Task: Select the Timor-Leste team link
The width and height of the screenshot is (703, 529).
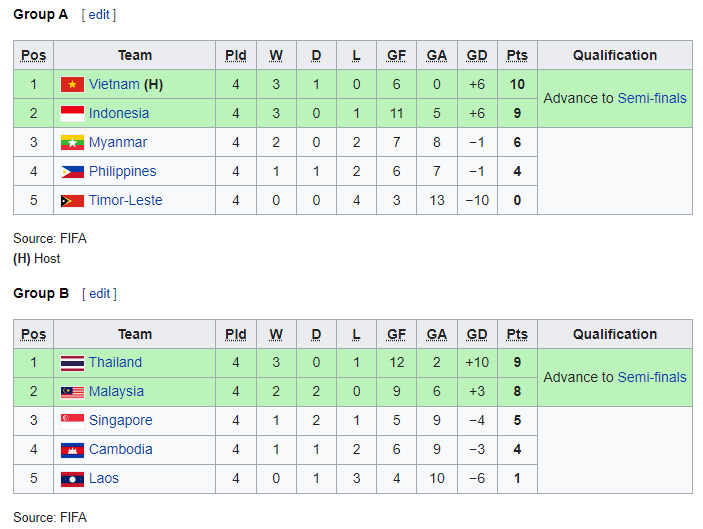Action: 126,200
